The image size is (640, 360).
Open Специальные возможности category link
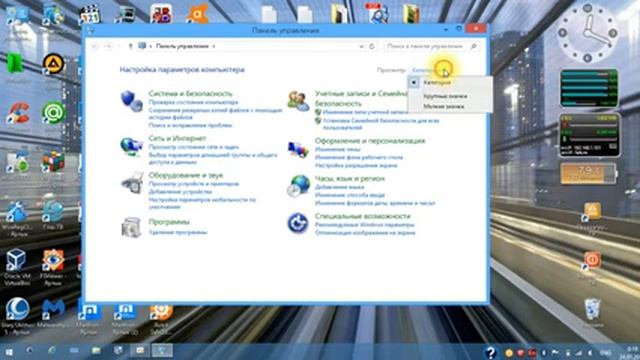[x=362, y=216]
